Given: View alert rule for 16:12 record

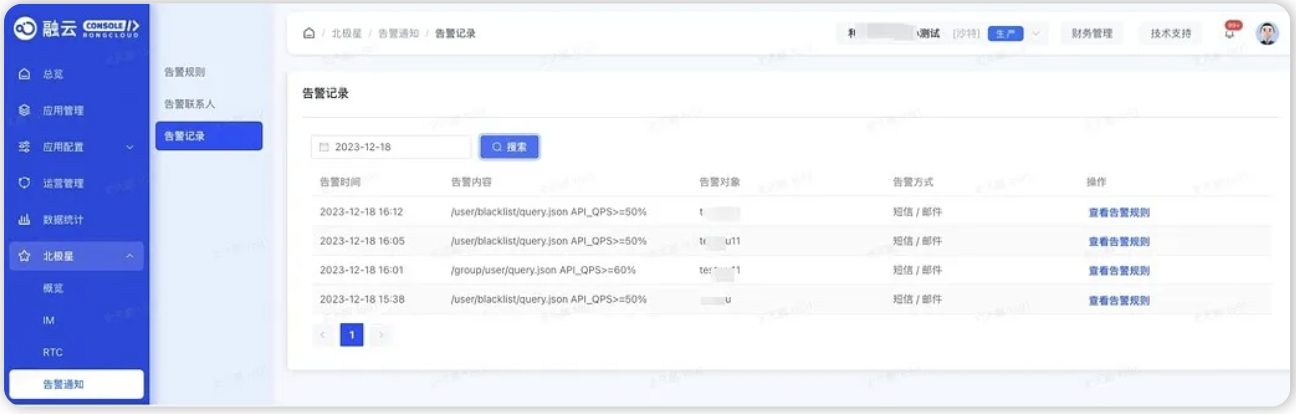Looking at the screenshot, I should [x=1119, y=212].
